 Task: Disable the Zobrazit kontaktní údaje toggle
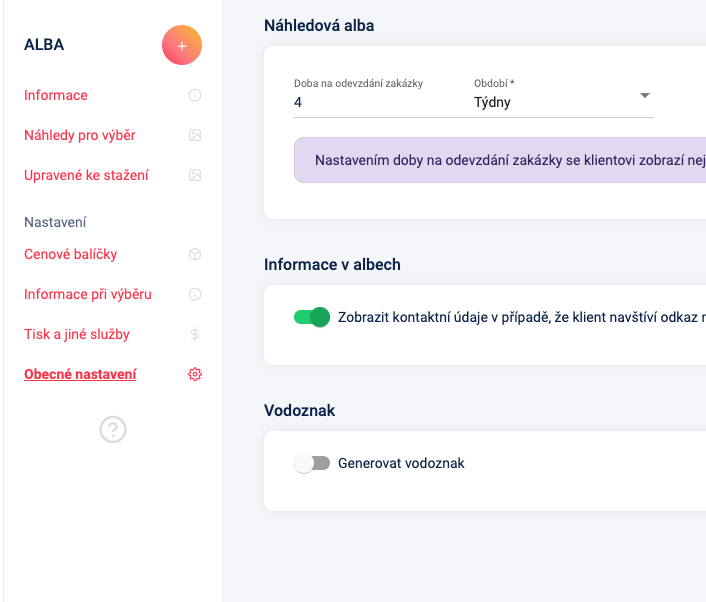pyautogui.click(x=312, y=317)
